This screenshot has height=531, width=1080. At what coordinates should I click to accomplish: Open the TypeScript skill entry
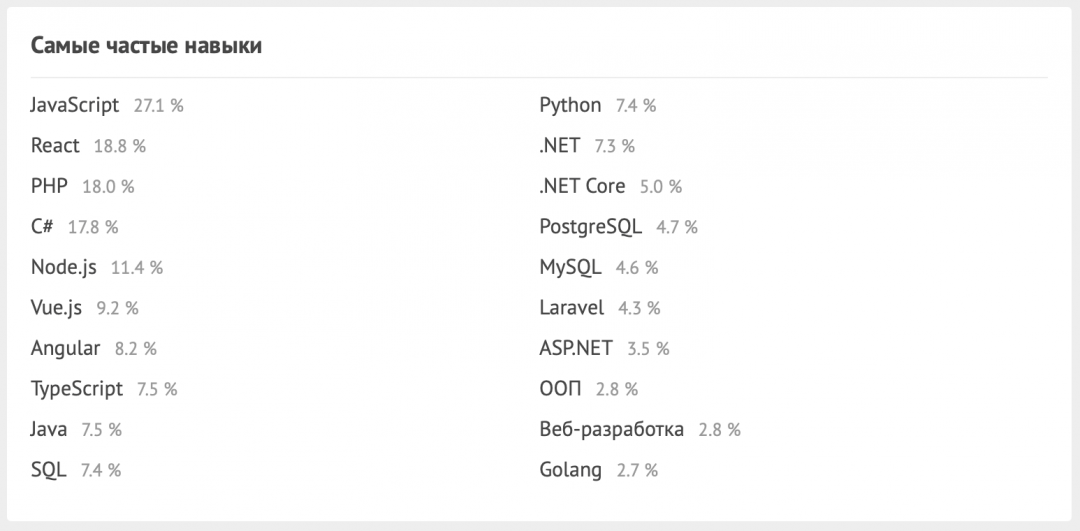tap(77, 389)
